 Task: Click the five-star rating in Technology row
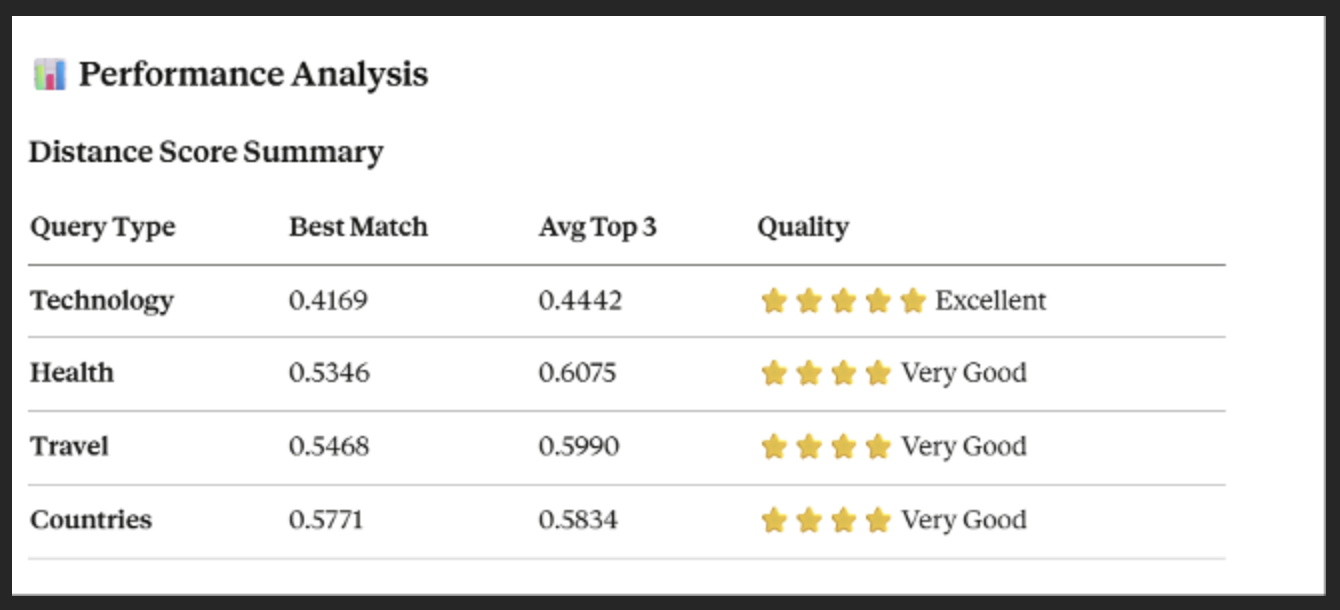pyautogui.click(x=842, y=301)
